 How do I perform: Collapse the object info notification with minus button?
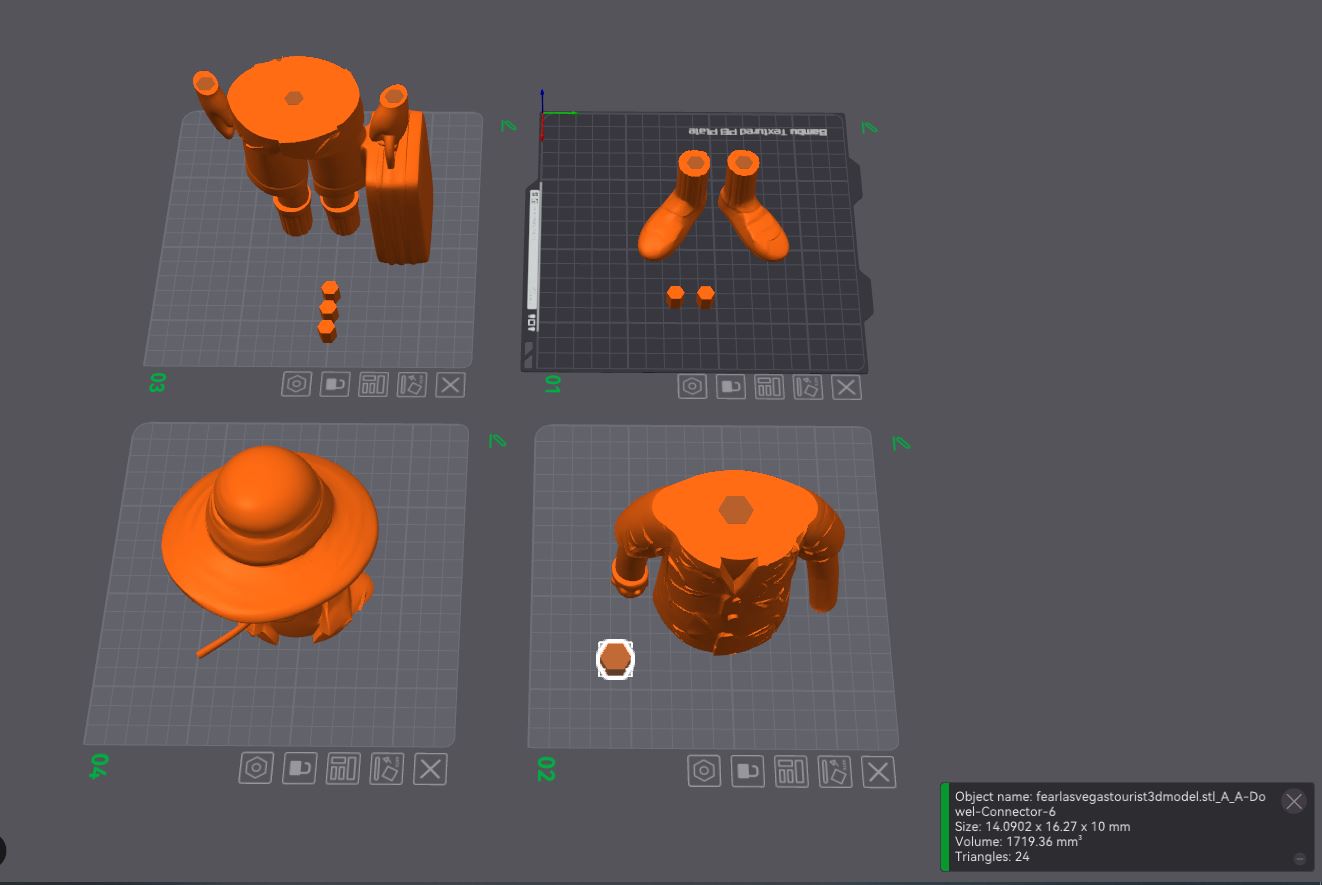(1299, 859)
